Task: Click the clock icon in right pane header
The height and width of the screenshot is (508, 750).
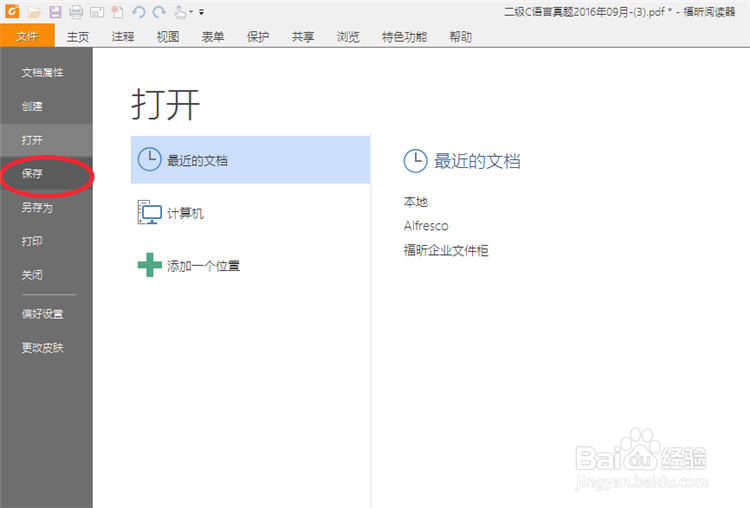Action: 415,161
